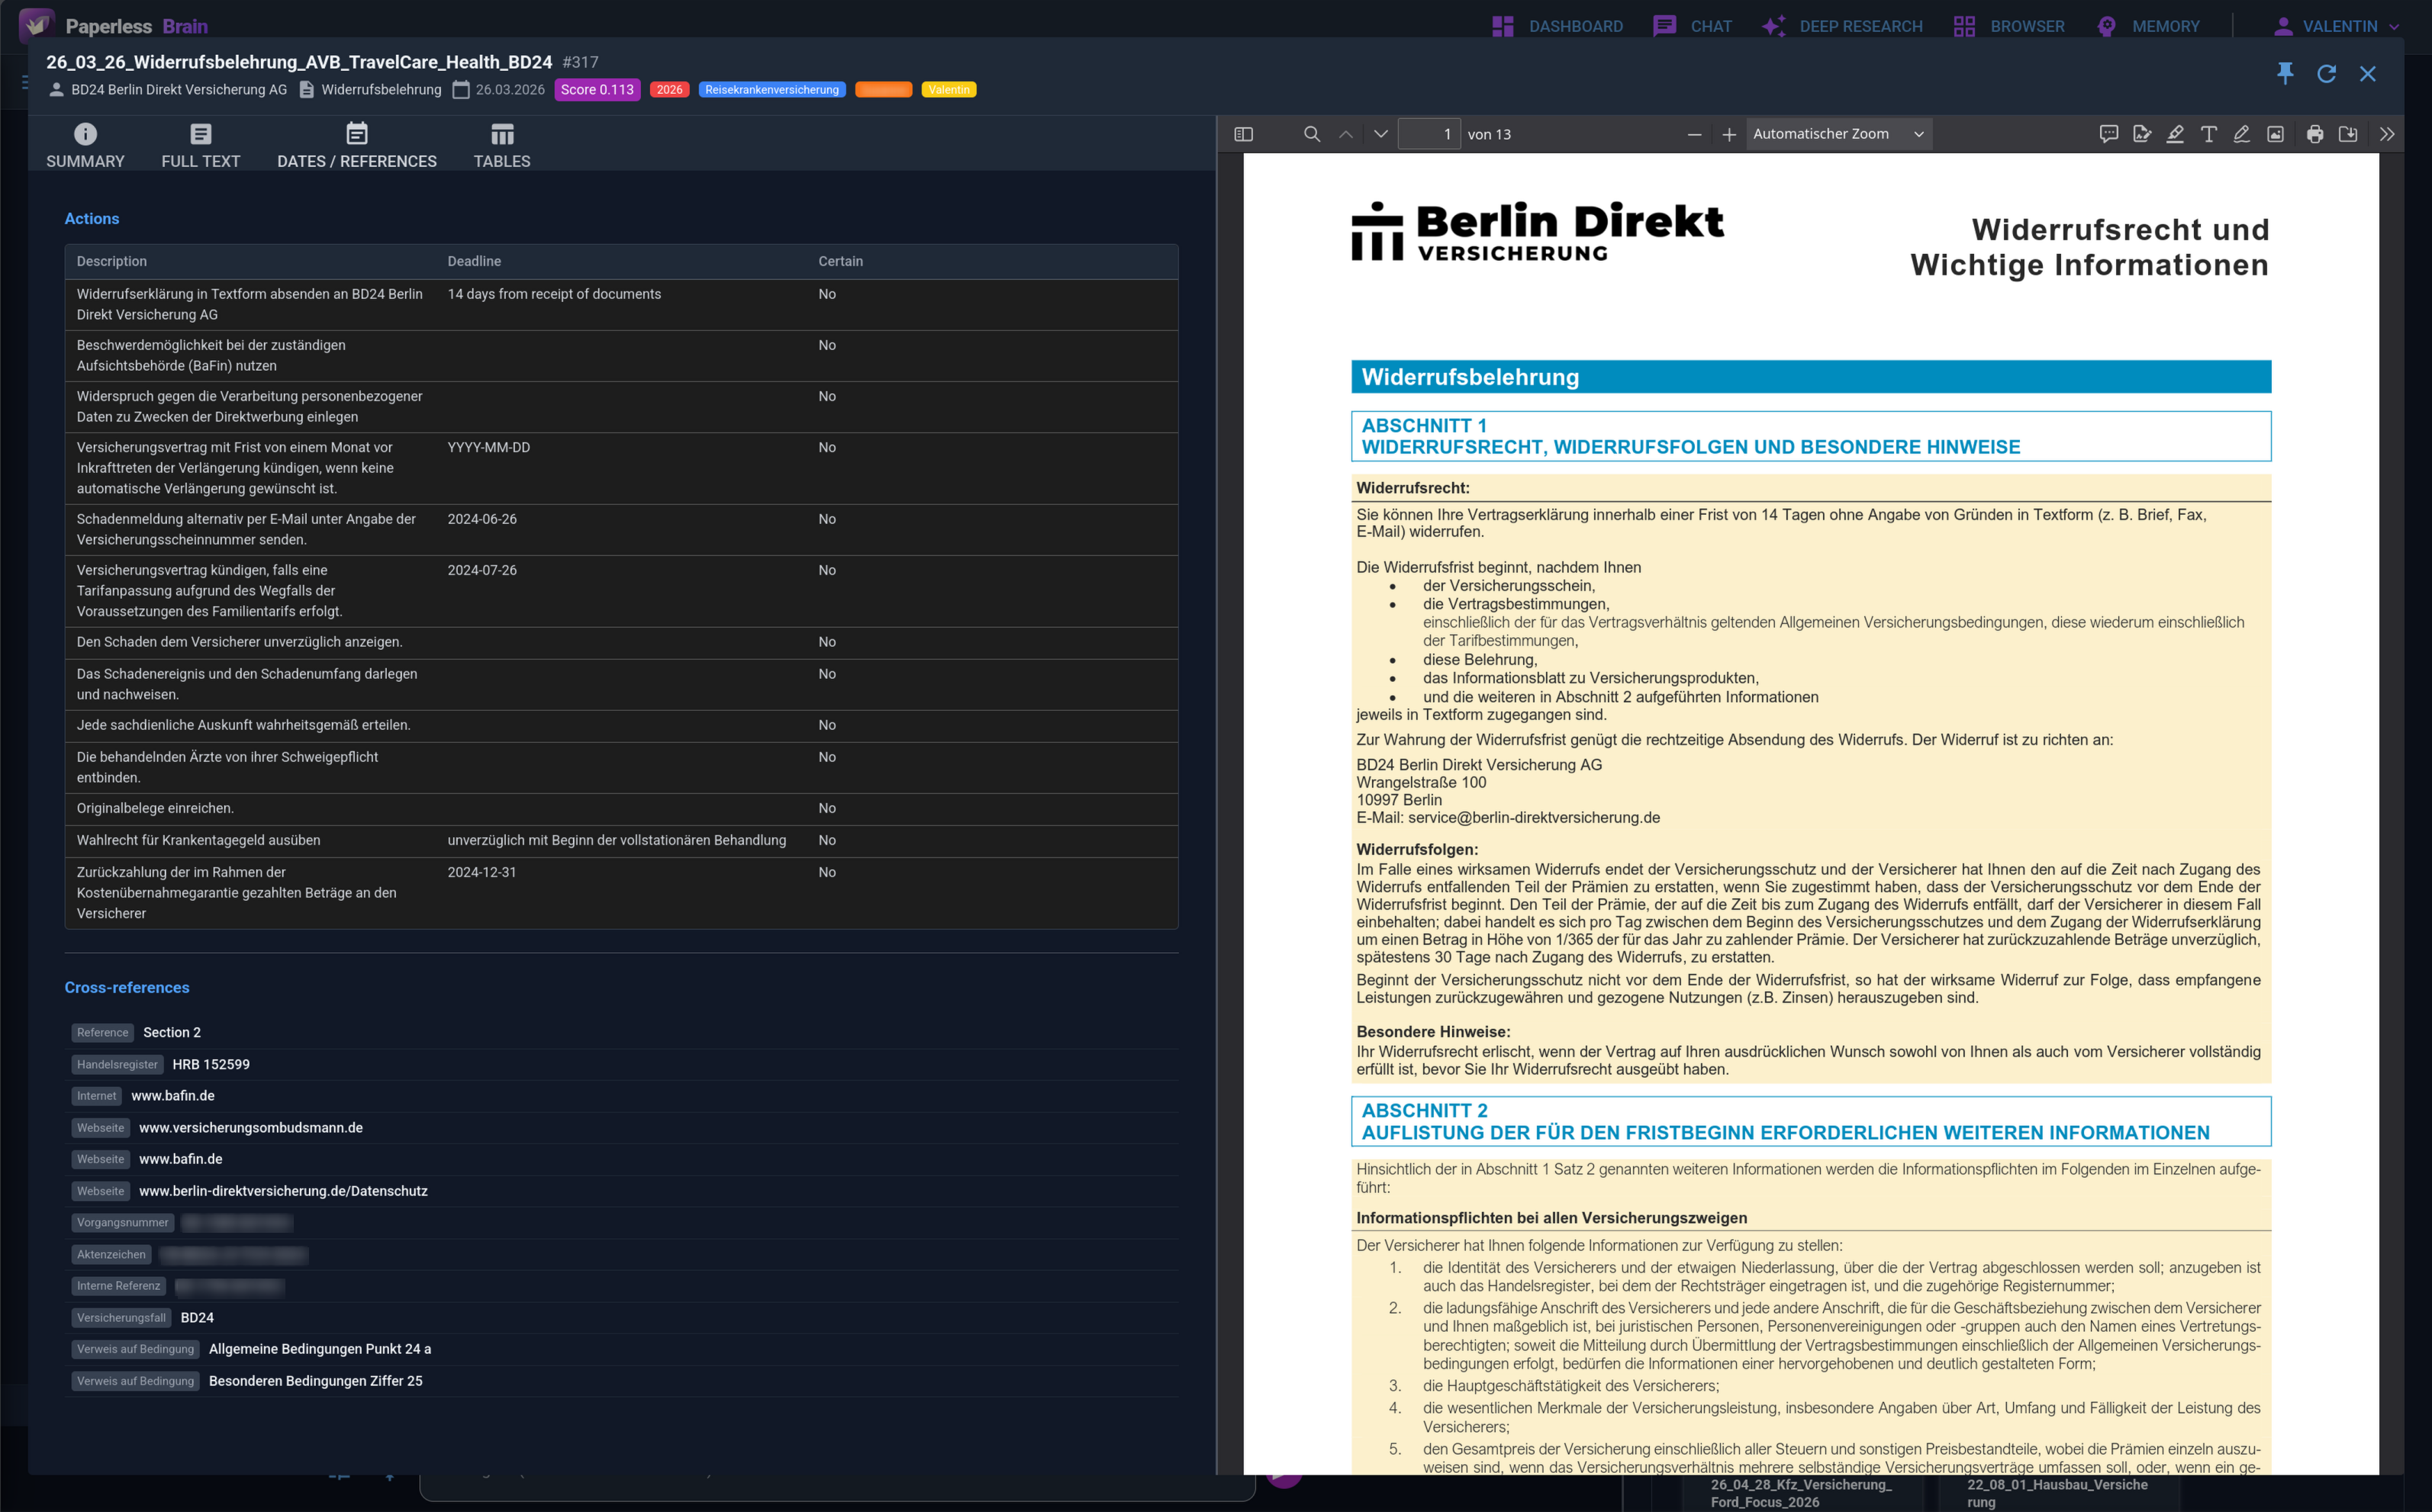
Task: Print the PDF document
Action: tap(2314, 134)
